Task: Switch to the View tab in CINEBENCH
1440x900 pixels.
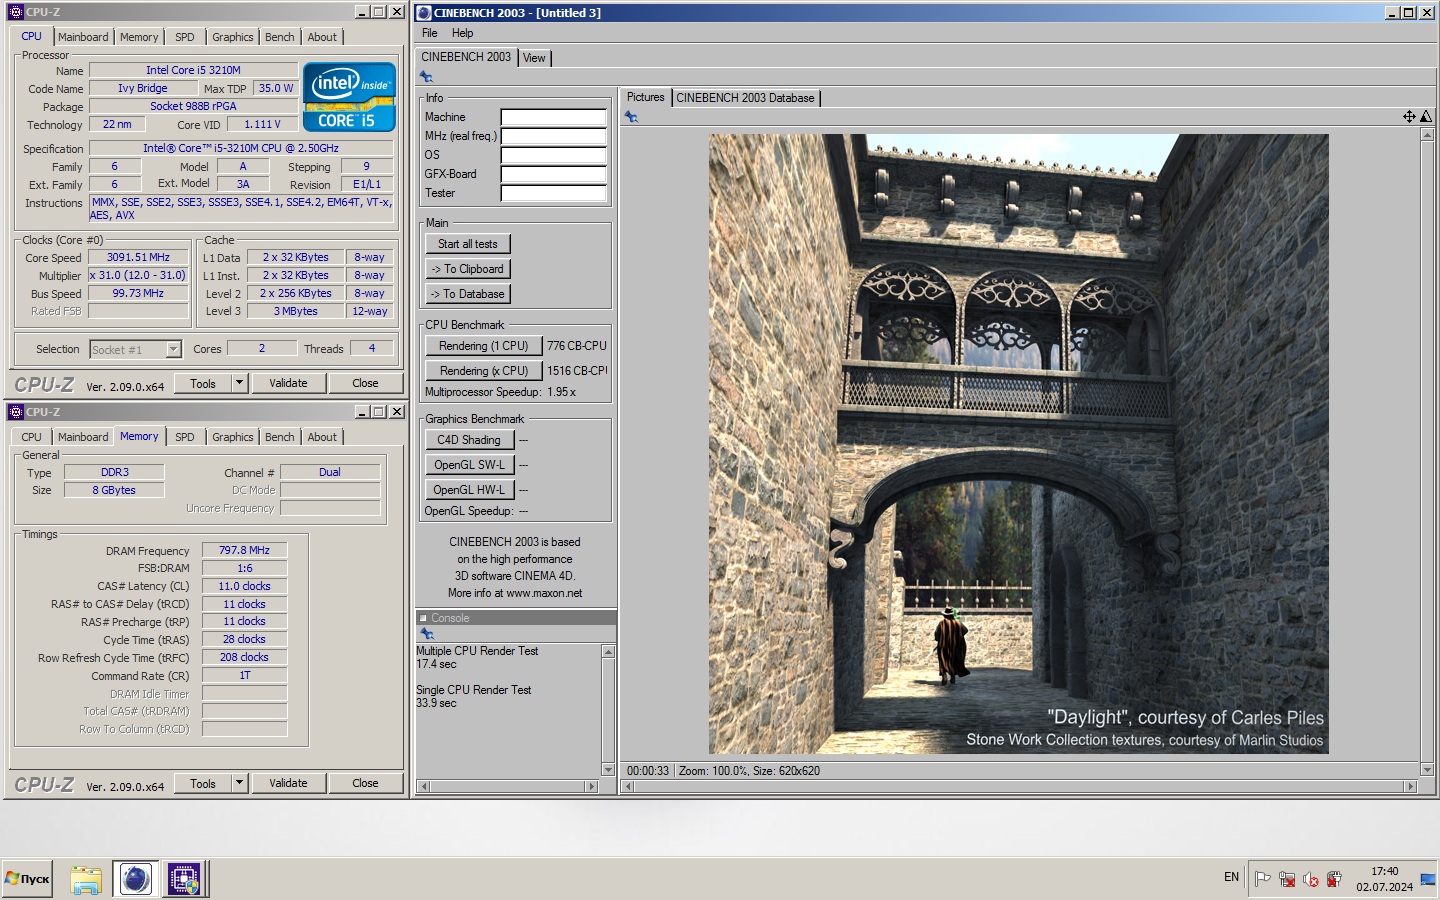Action: [x=535, y=58]
